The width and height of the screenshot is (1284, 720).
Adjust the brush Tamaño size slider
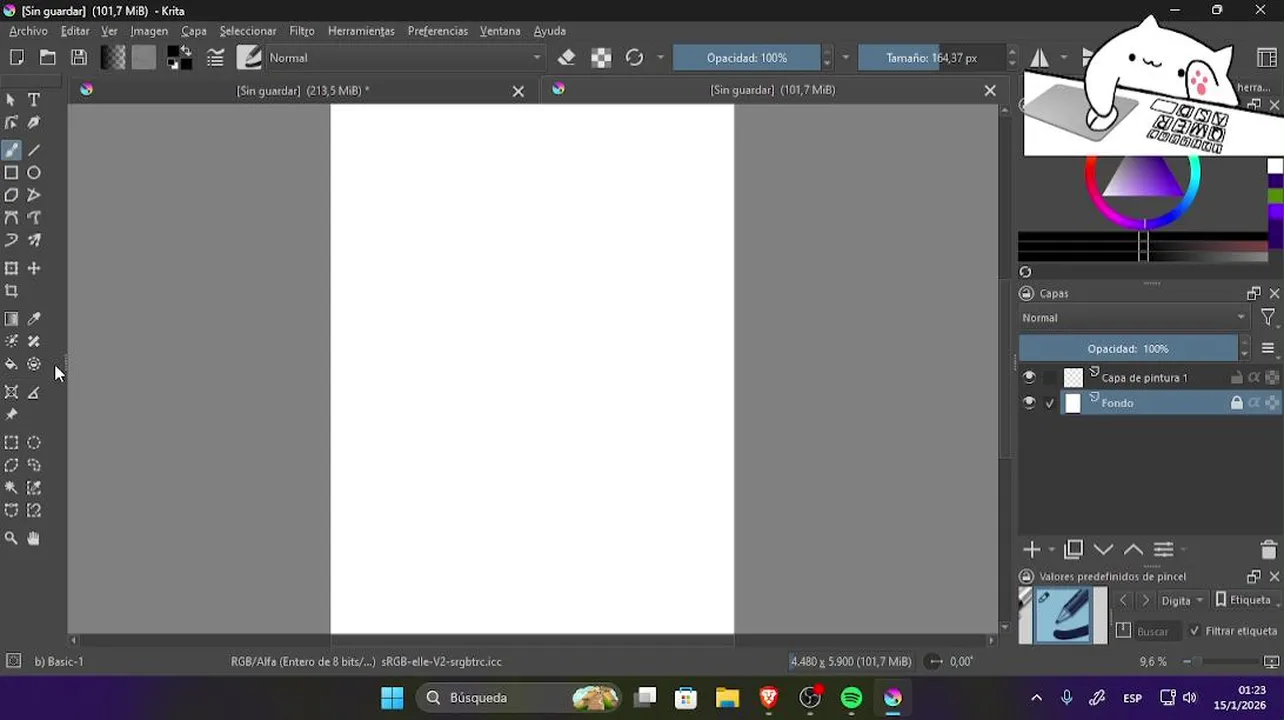932,58
